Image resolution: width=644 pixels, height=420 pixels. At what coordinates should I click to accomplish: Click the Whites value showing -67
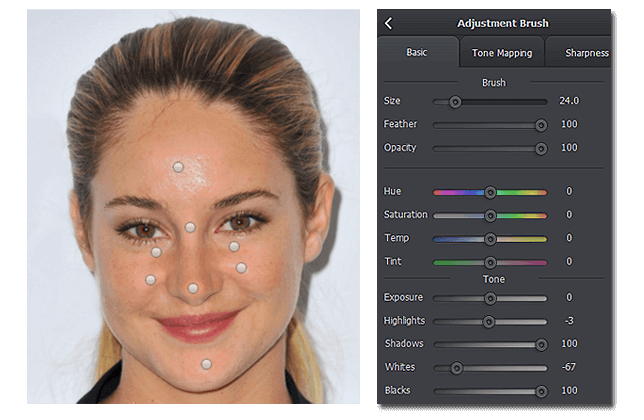568,368
